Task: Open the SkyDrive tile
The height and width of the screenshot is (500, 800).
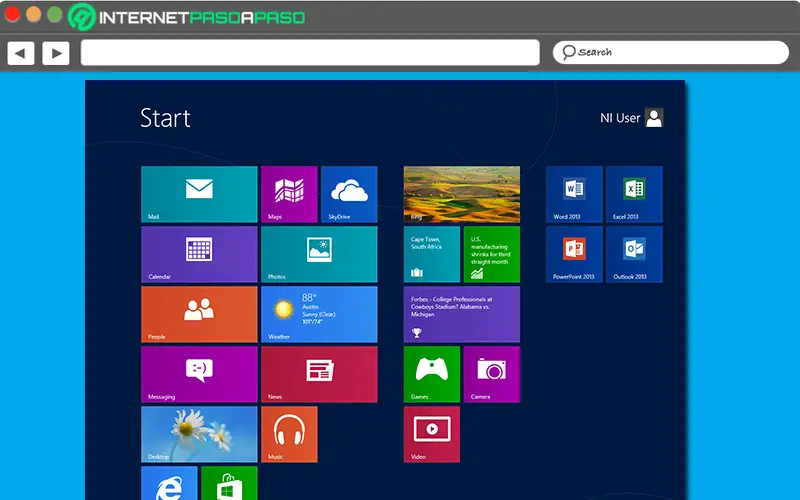Action: [x=349, y=194]
